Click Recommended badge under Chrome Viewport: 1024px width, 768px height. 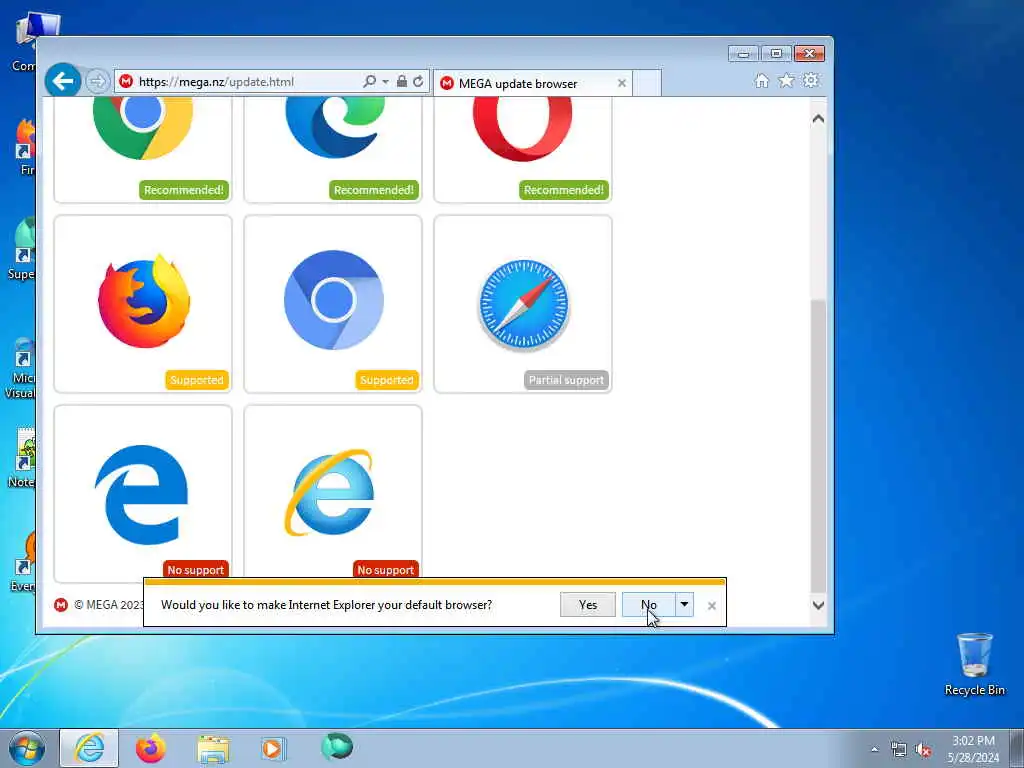click(x=184, y=190)
